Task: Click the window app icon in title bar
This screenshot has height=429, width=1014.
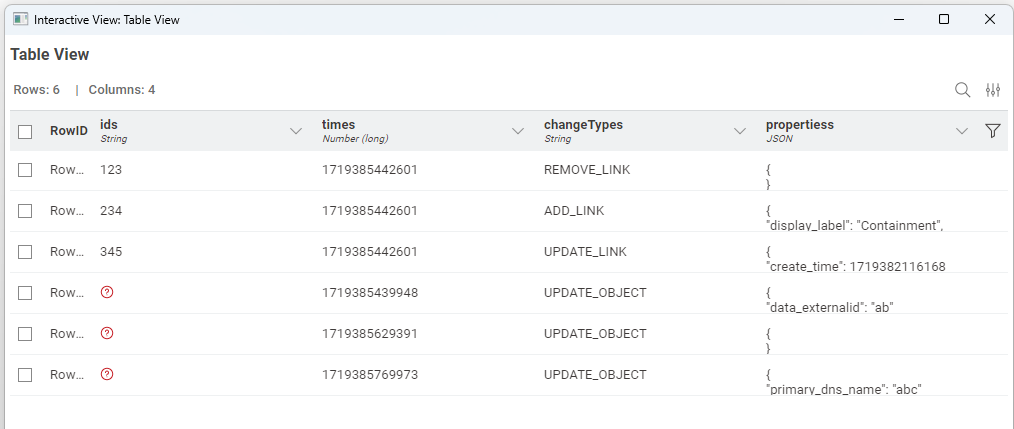Action: (x=20, y=19)
